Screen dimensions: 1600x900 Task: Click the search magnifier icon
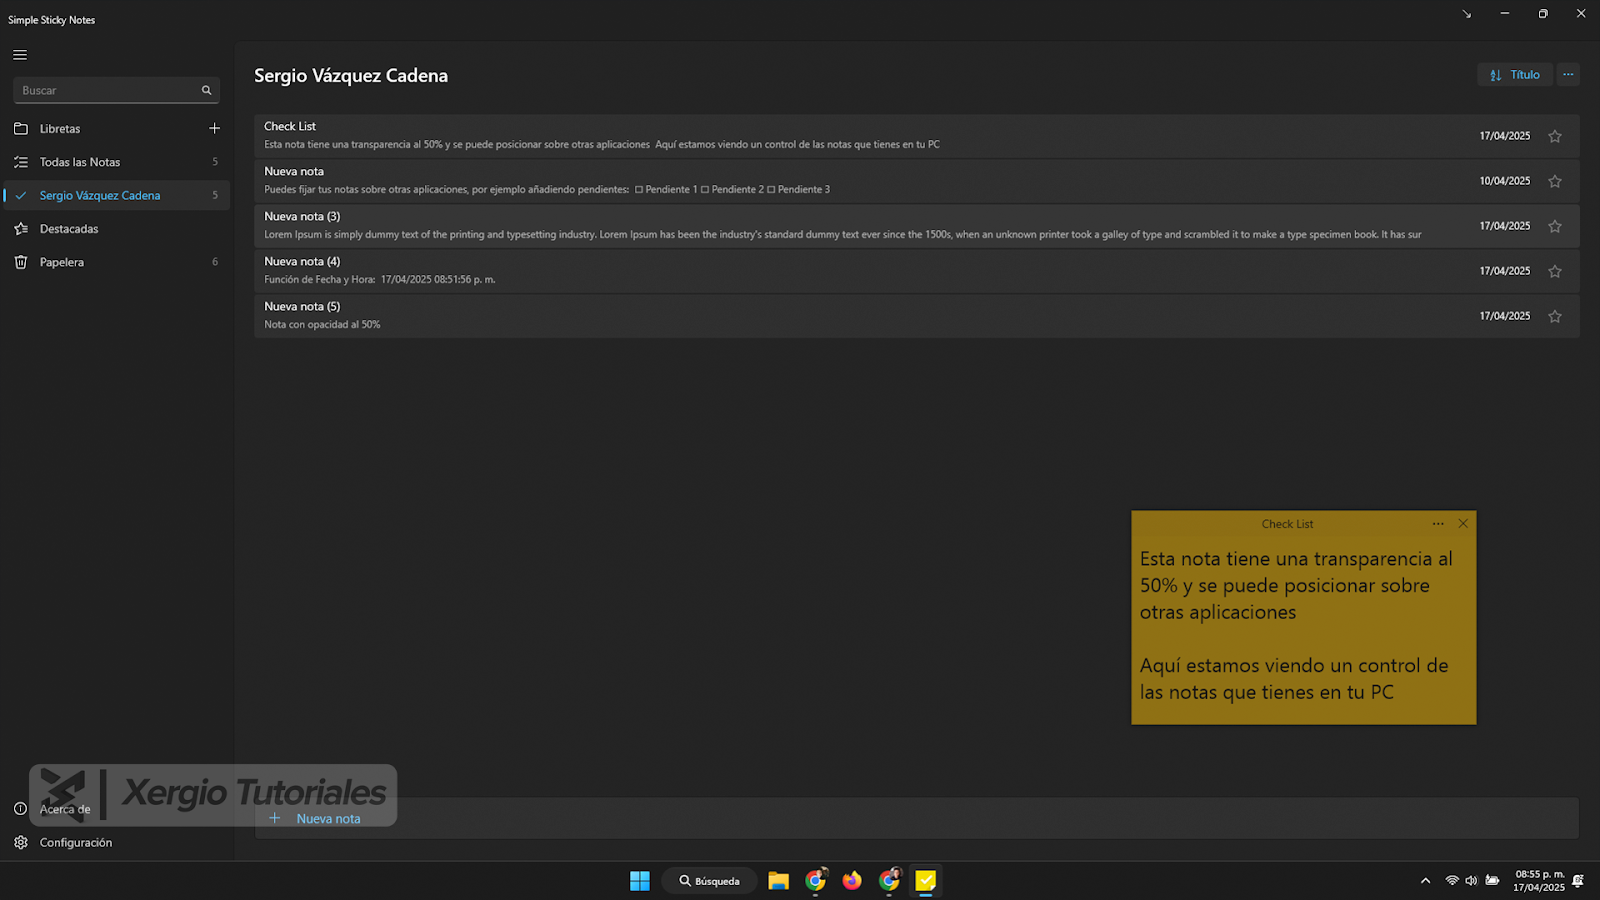(206, 90)
